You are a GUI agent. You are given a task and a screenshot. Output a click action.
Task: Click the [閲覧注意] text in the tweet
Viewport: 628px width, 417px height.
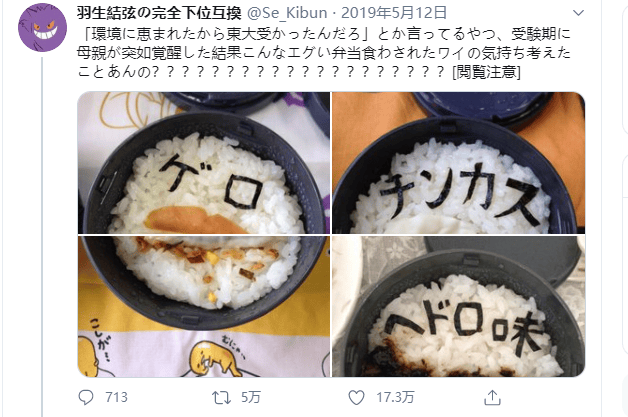click(486, 72)
